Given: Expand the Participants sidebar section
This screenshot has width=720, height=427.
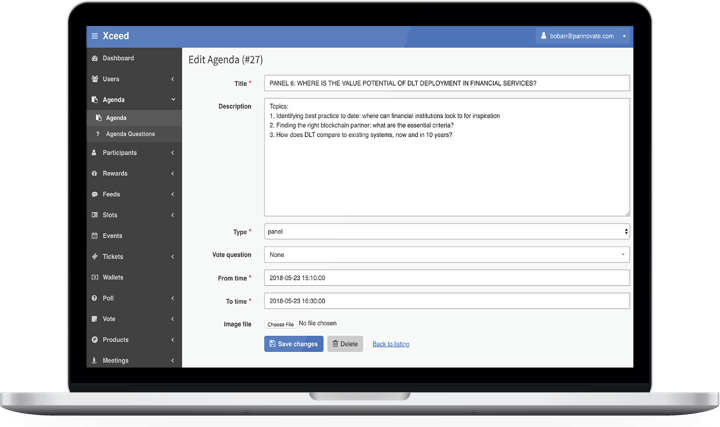Looking at the screenshot, I should [132, 153].
